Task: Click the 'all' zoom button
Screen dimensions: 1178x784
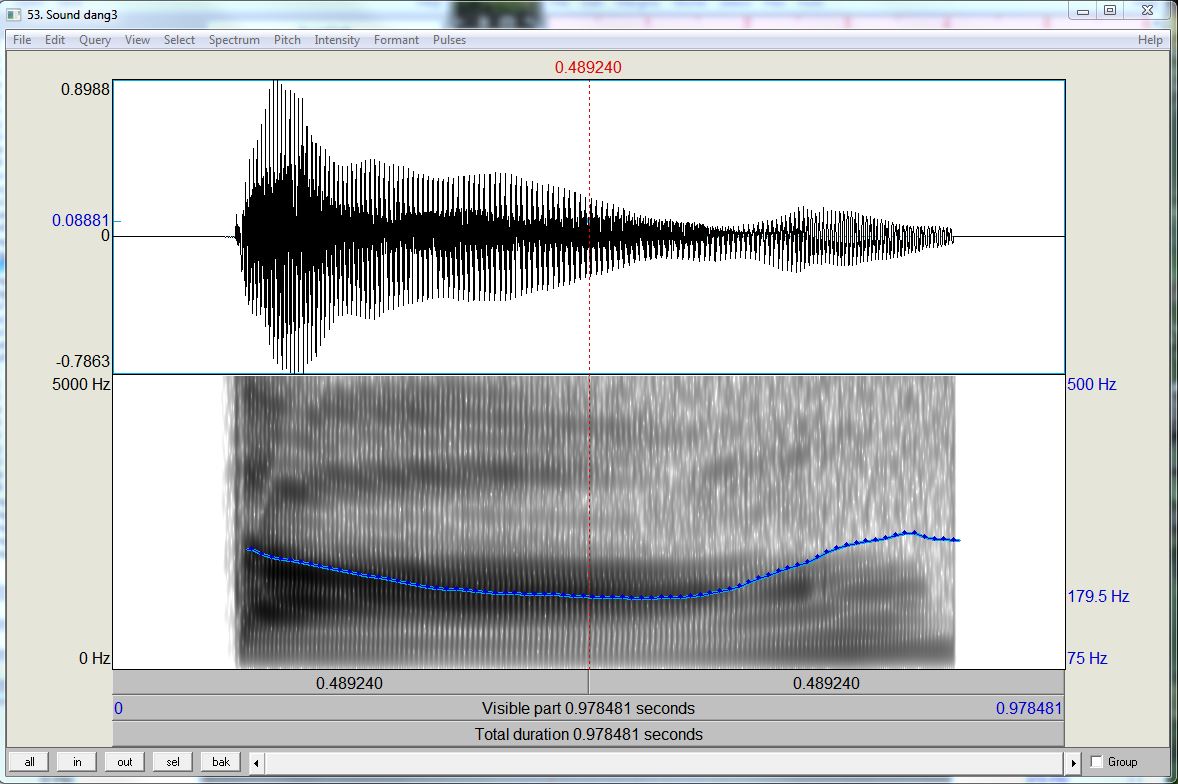Action: [x=29, y=761]
